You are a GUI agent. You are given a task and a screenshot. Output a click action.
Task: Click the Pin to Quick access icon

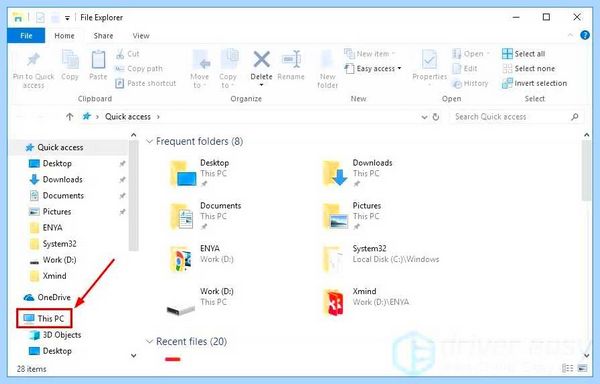click(x=33, y=60)
